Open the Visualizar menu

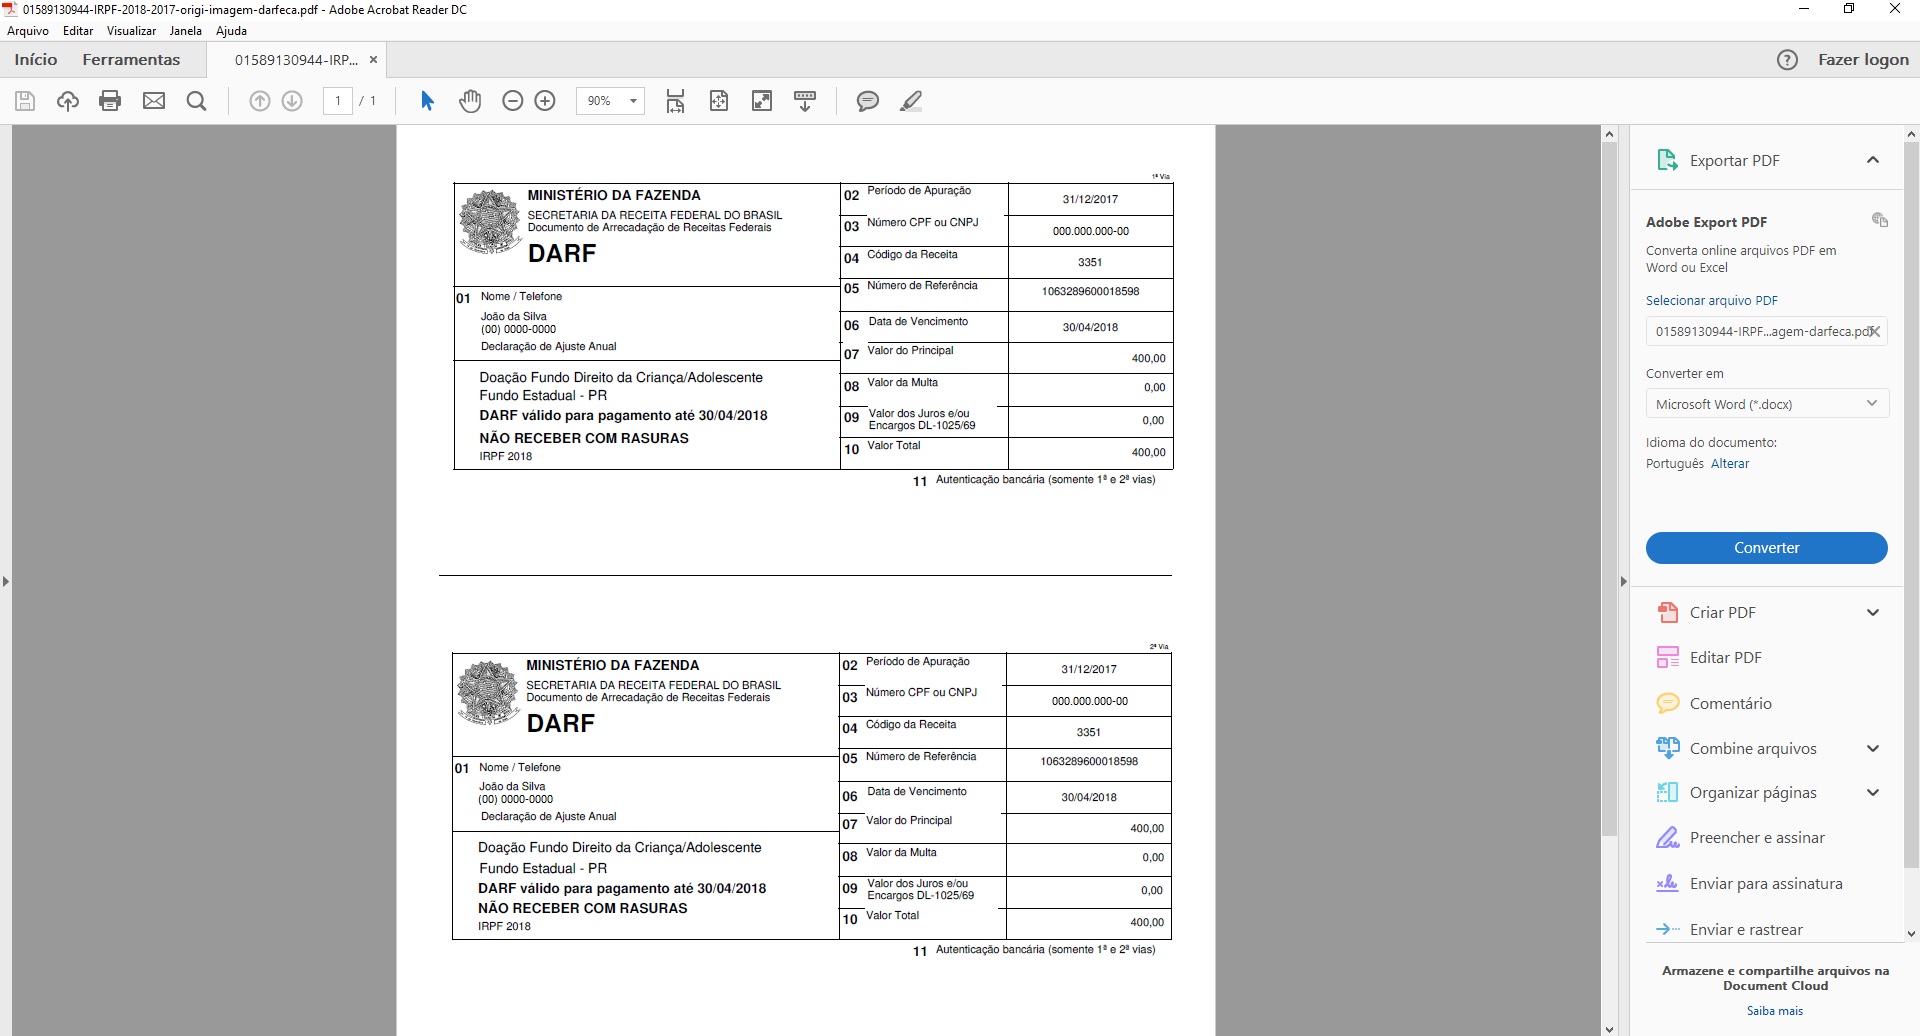click(131, 31)
